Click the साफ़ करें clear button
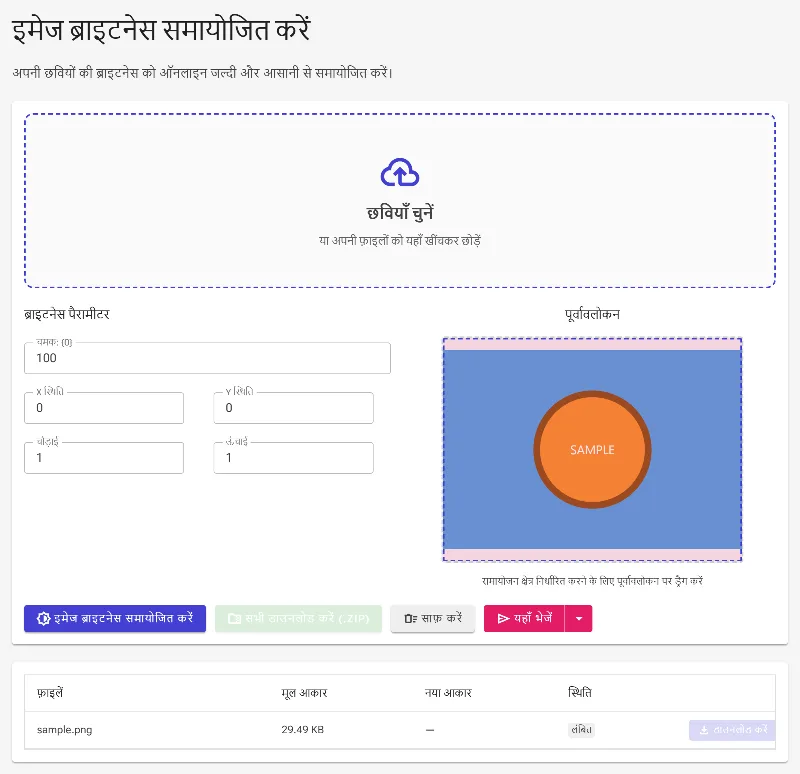800x774 pixels. coord(433,618)
